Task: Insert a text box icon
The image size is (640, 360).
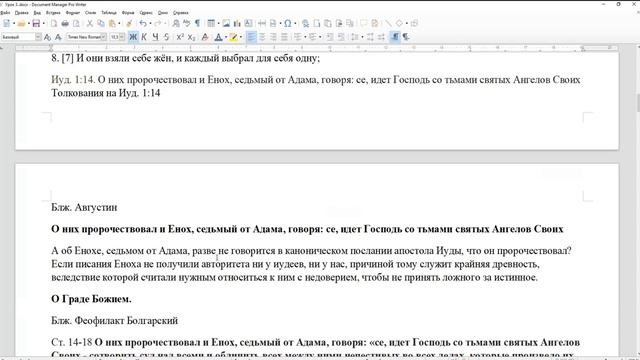Action: pos(248,23)
